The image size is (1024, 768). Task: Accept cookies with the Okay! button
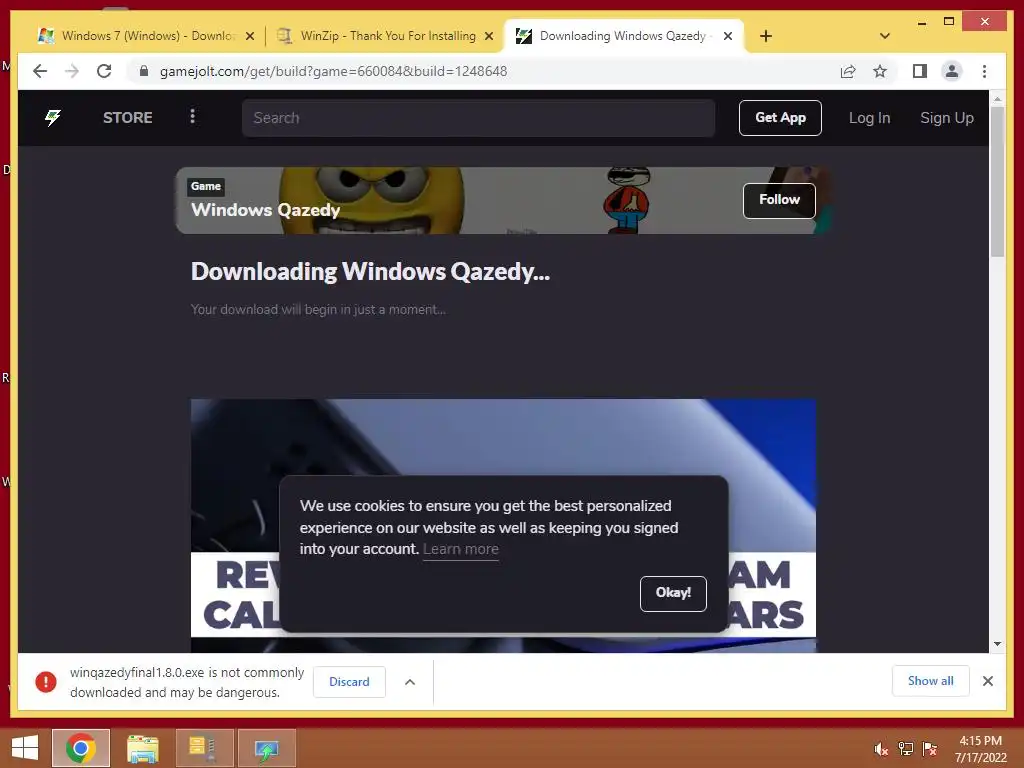[x=673, y=593]
